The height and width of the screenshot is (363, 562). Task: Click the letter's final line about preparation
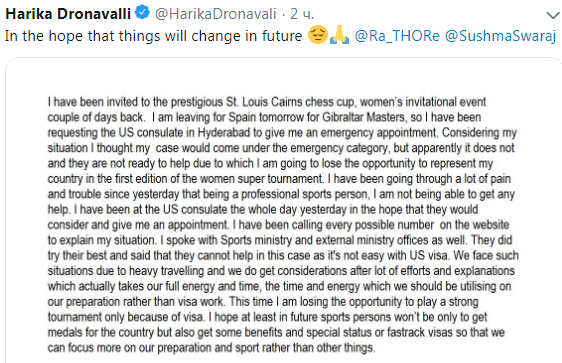(x=211, y=348)
